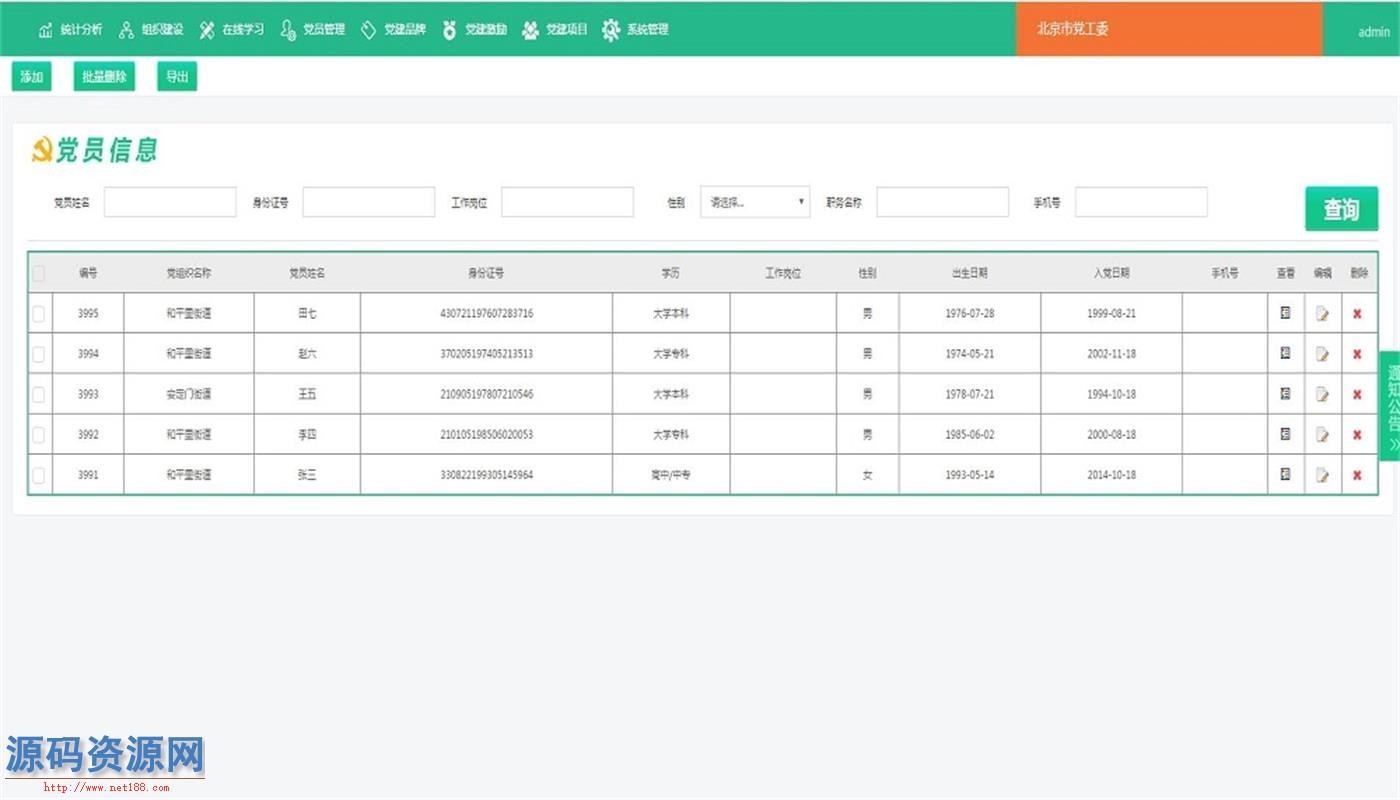Delete the row for 李四
The image size is (1400, 800).
pos(1357,435)
